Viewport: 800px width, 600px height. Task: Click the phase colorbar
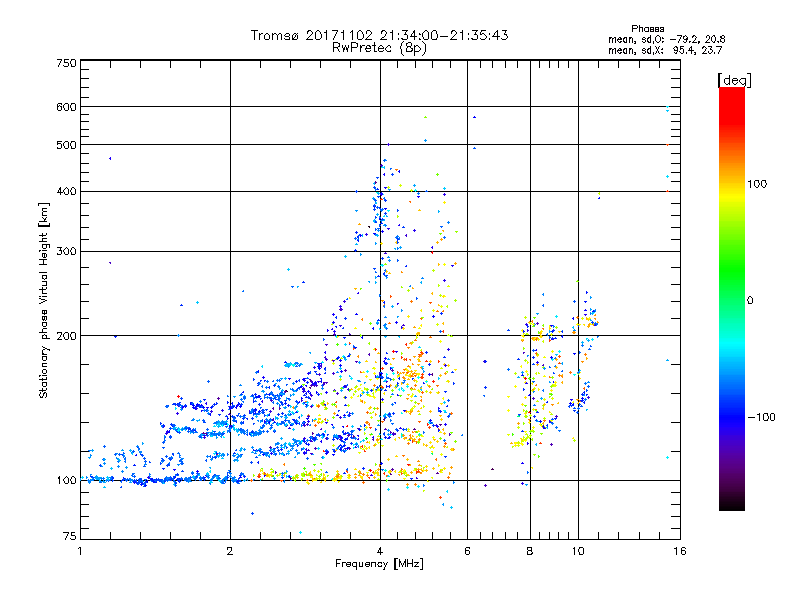(x=732, y=298)
